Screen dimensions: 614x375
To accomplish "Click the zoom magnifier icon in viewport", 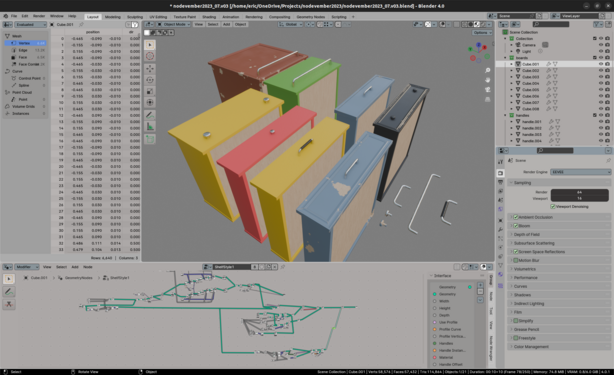I will pyautogui.click(x=488, y=70).
